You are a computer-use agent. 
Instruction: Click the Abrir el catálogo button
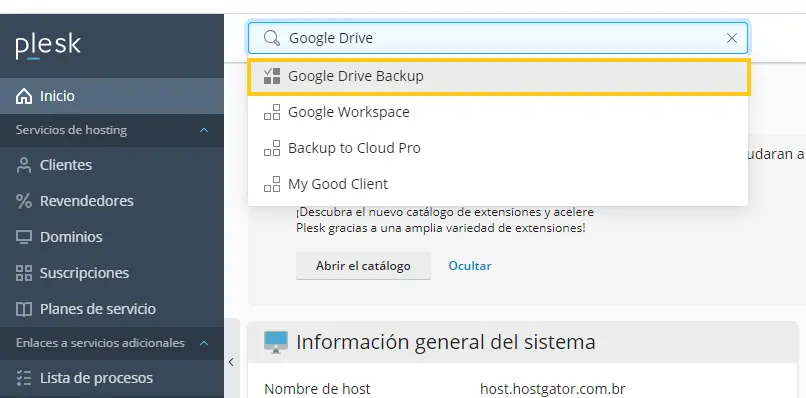click(363, 266)
